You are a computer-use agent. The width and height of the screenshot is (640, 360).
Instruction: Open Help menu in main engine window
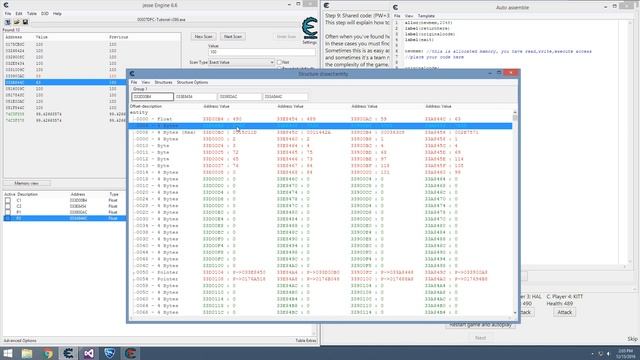(57, 13)
